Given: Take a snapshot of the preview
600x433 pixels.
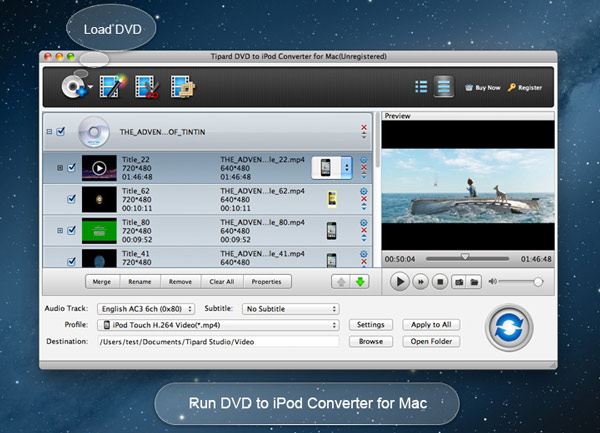Looking at the screenshot, I should click(x=459, y=282).
